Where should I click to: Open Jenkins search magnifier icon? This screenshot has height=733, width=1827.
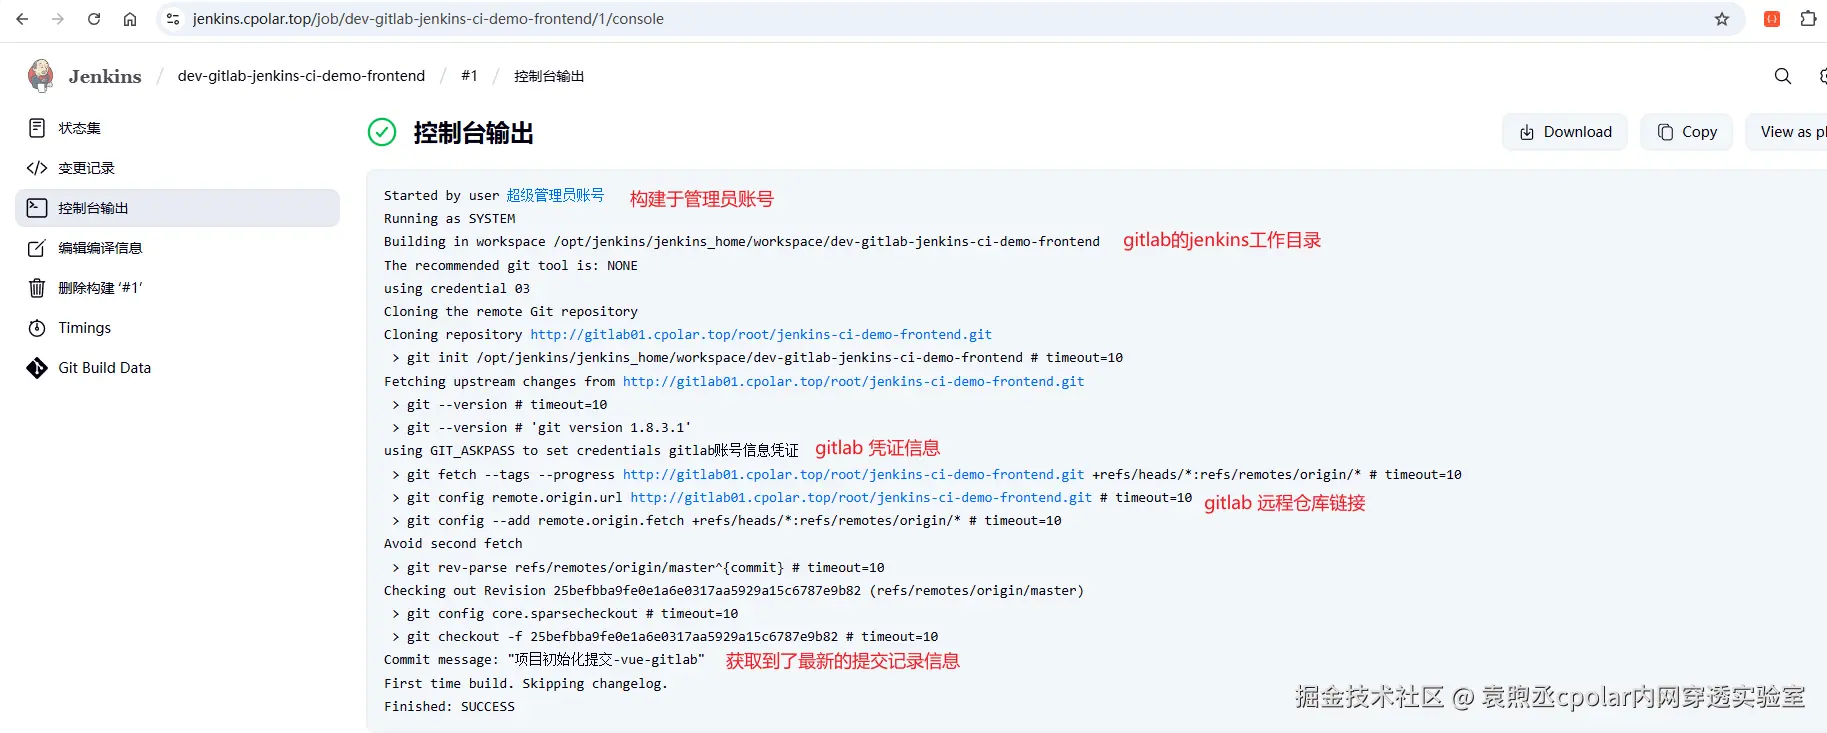[x=1783, y=76]
